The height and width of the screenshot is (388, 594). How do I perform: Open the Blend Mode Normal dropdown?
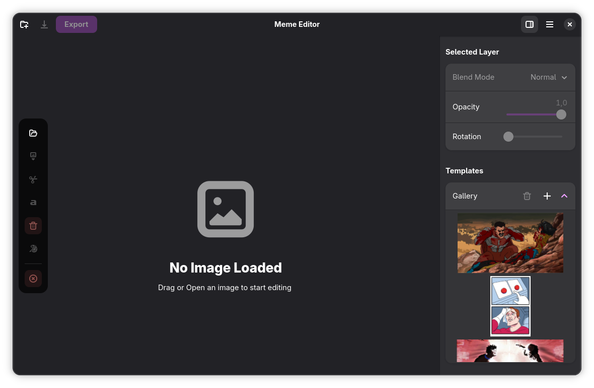(x=548, y=77)
